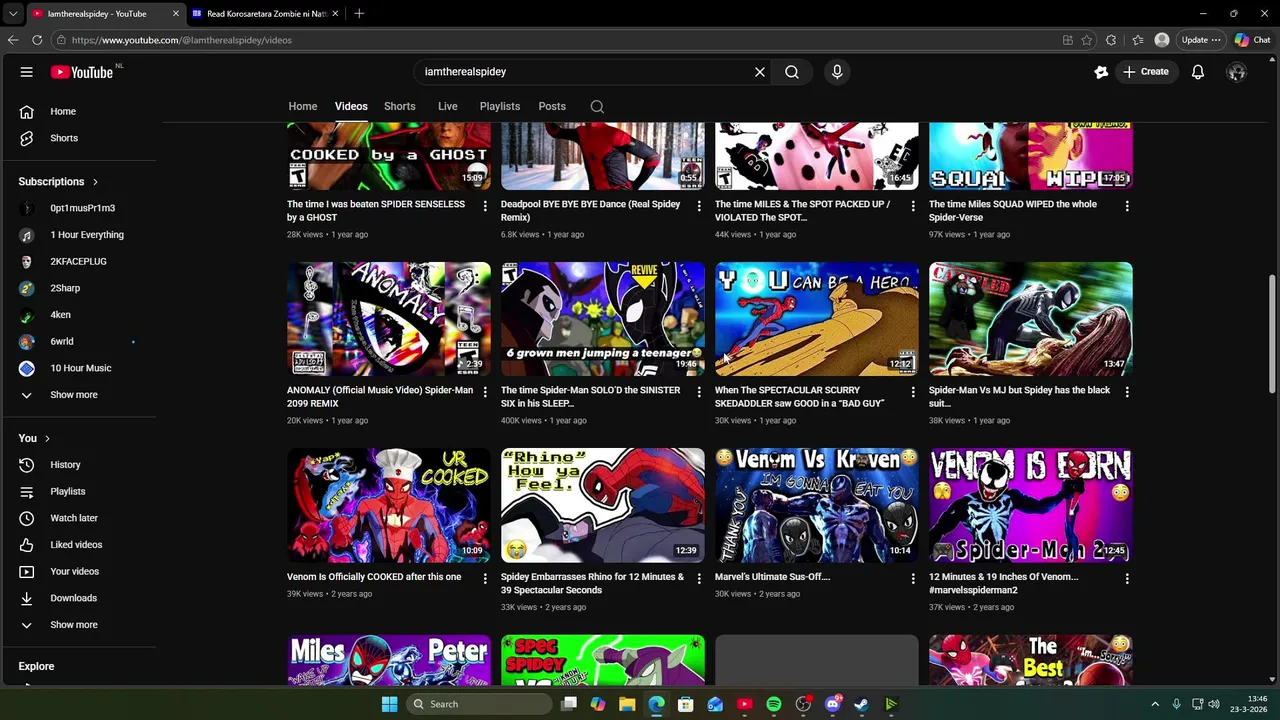Viewport: 1280px width, 720px height.
Task: Bookmark this page with the star icon
Action: [1087, 40]
